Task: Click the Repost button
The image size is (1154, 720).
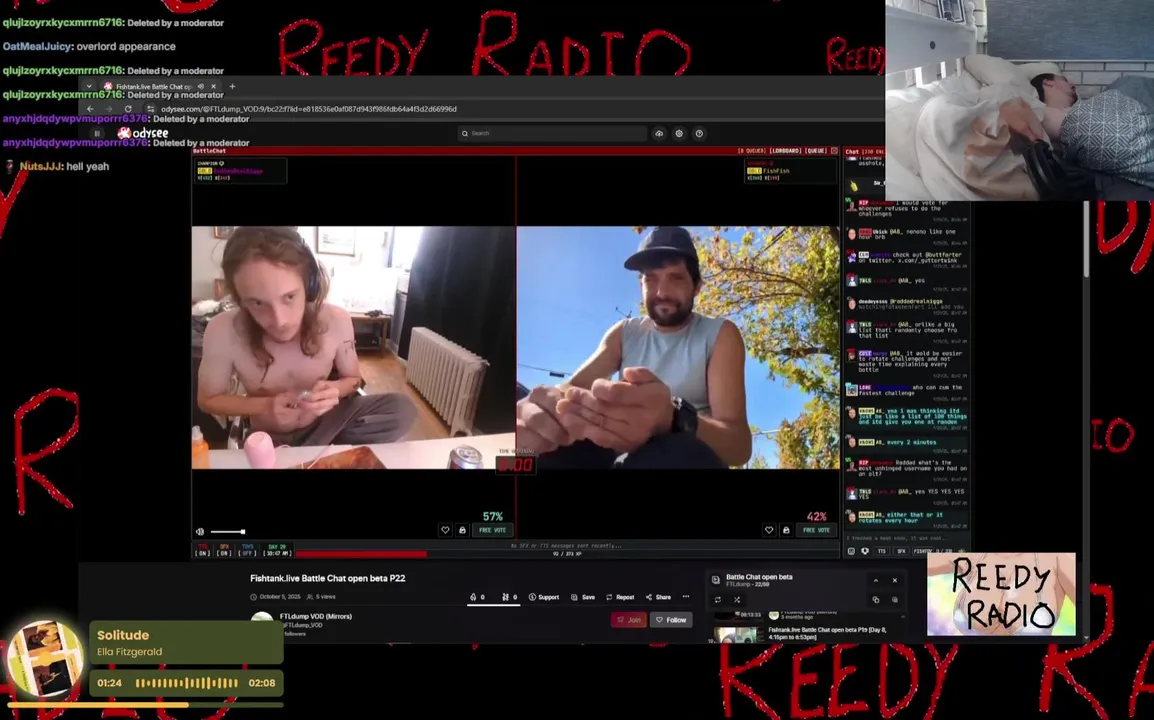Action: 620,597
